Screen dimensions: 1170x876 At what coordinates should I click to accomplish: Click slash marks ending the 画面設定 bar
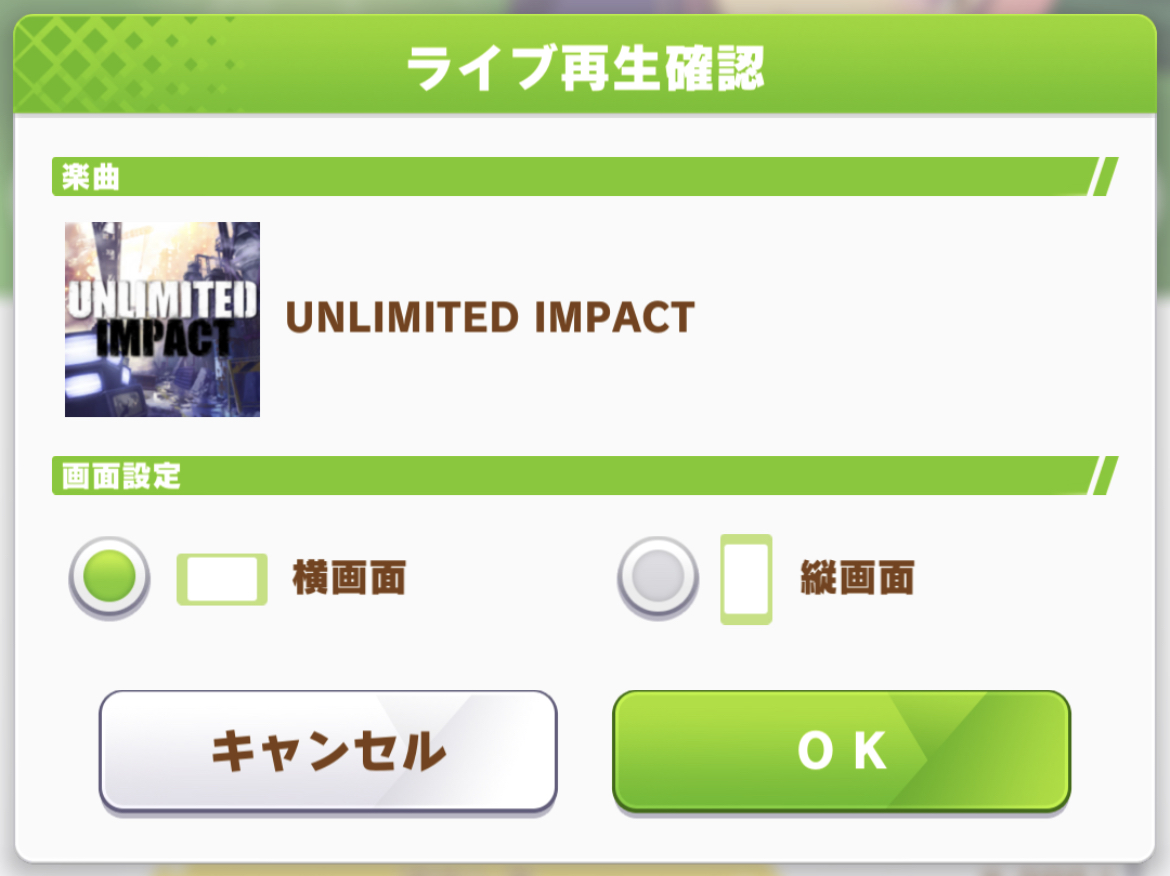1104,475
